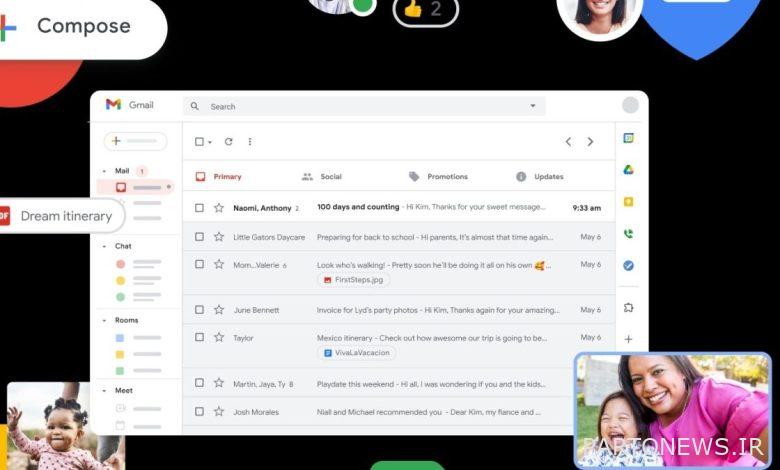
Task: Open search options dropdown arrow
Action: click(533, 106)
